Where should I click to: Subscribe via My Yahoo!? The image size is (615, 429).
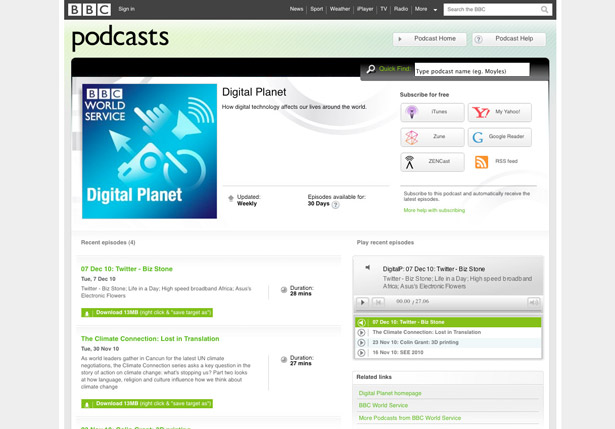pyautogui.click(x=500, y=112)
